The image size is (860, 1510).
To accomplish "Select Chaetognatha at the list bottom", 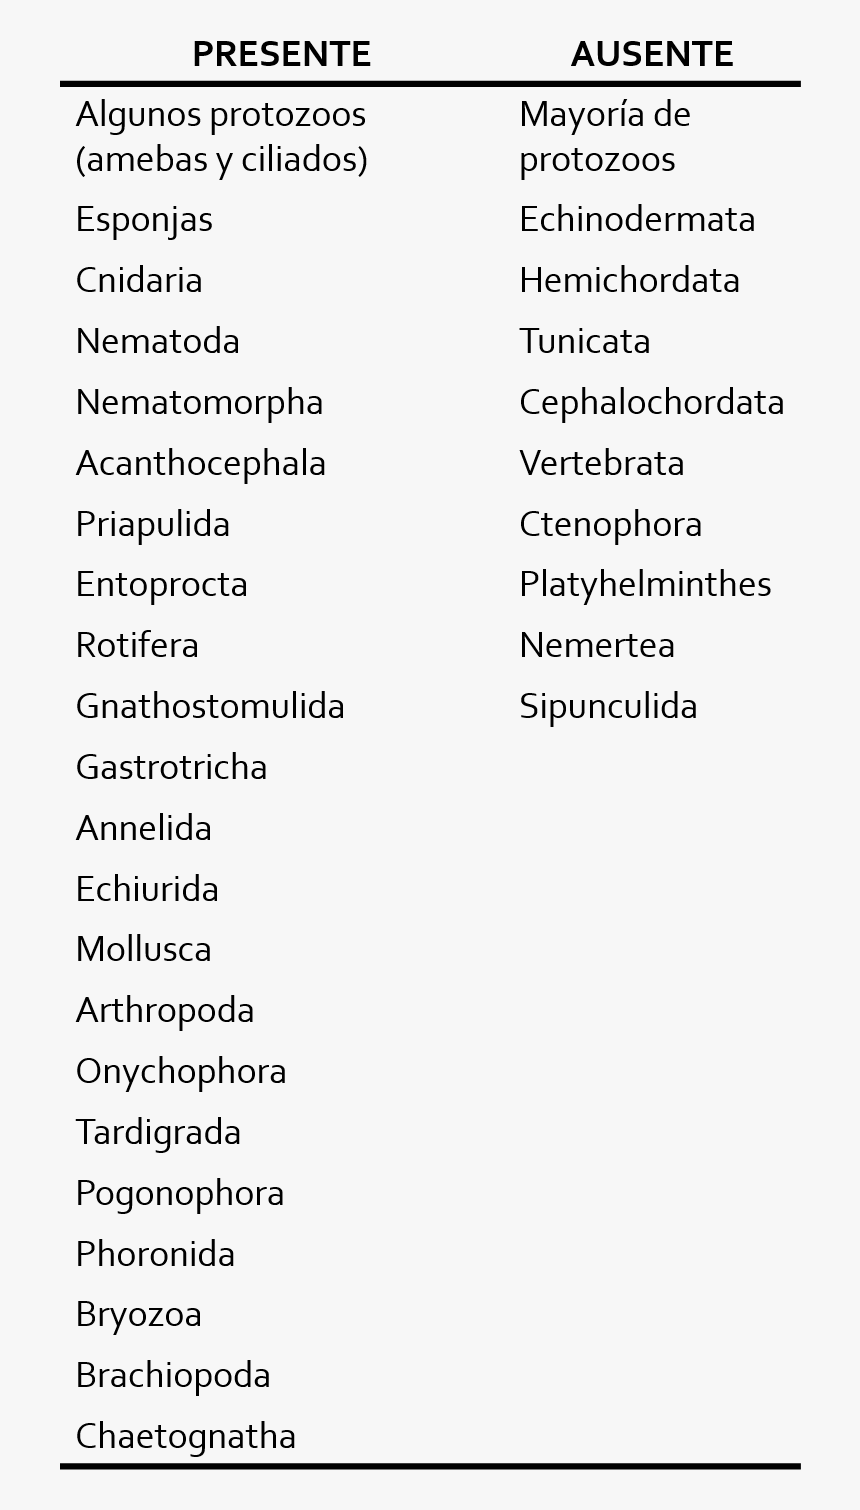I will pos(186,1437).
